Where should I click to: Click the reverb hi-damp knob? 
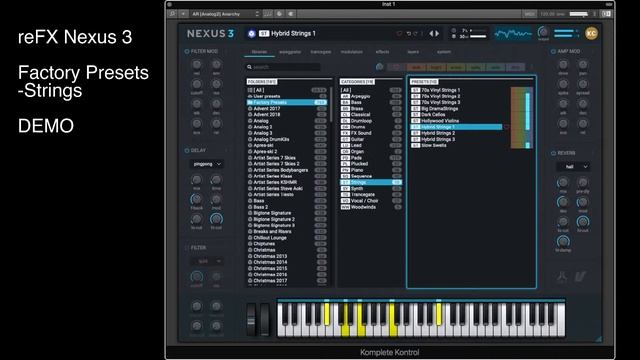(x=563, y=241)
